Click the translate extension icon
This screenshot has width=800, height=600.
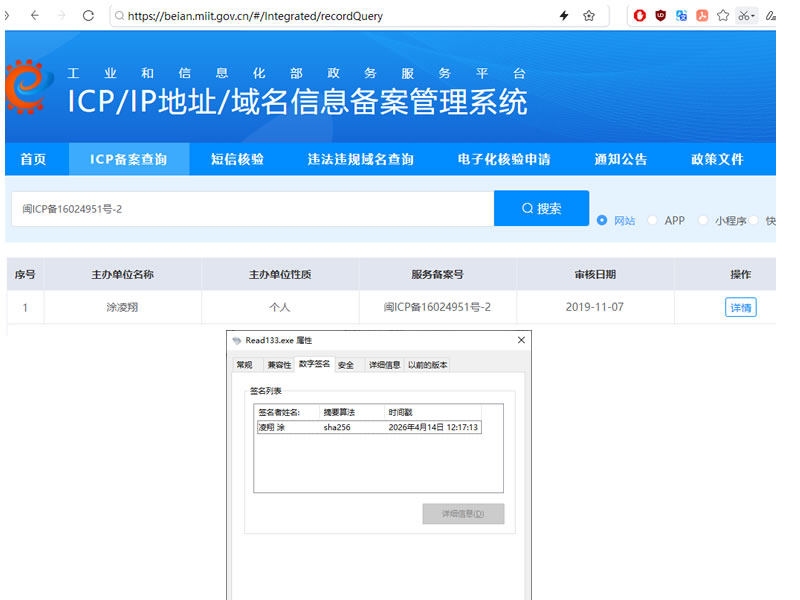coord(681,16)
